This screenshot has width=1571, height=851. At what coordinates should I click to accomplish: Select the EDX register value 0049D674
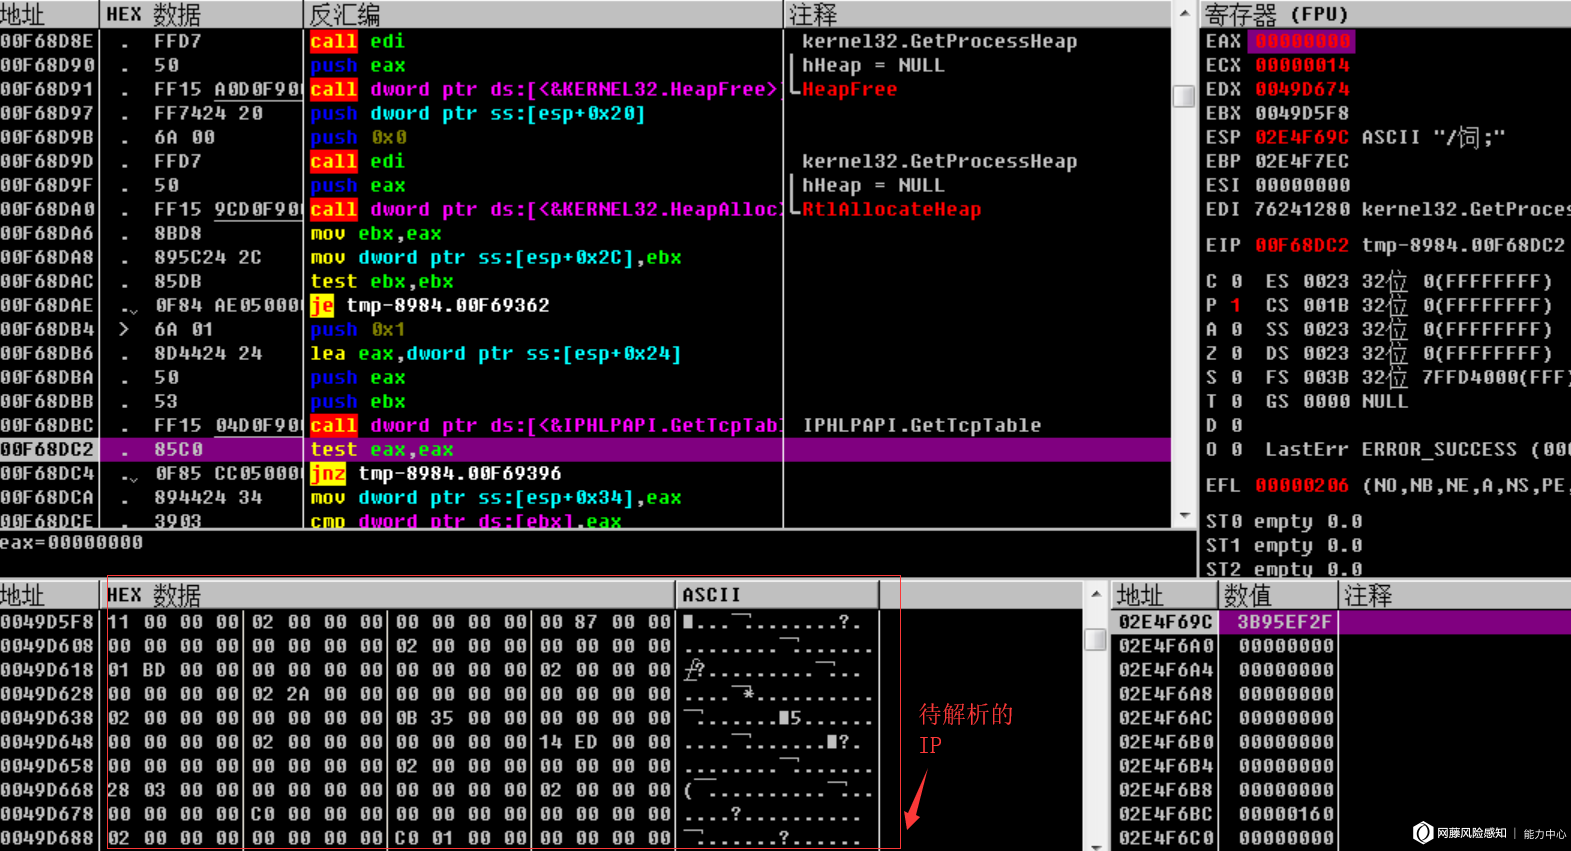1302,89
